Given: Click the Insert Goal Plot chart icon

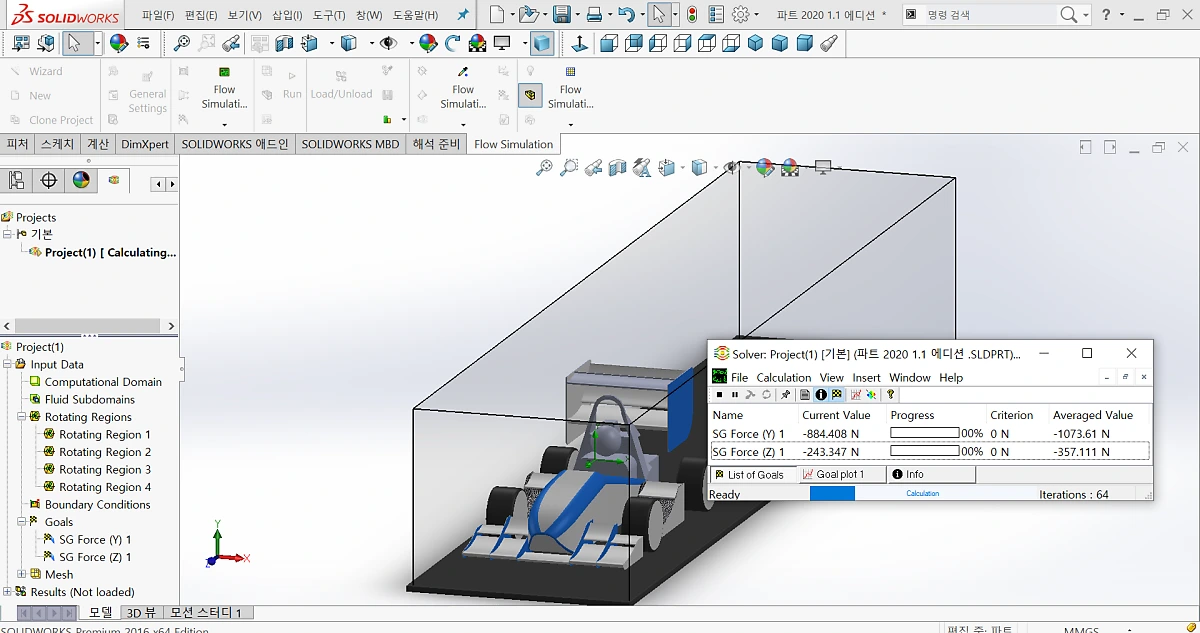Looking at the screenshot, I should click(856, 395).
